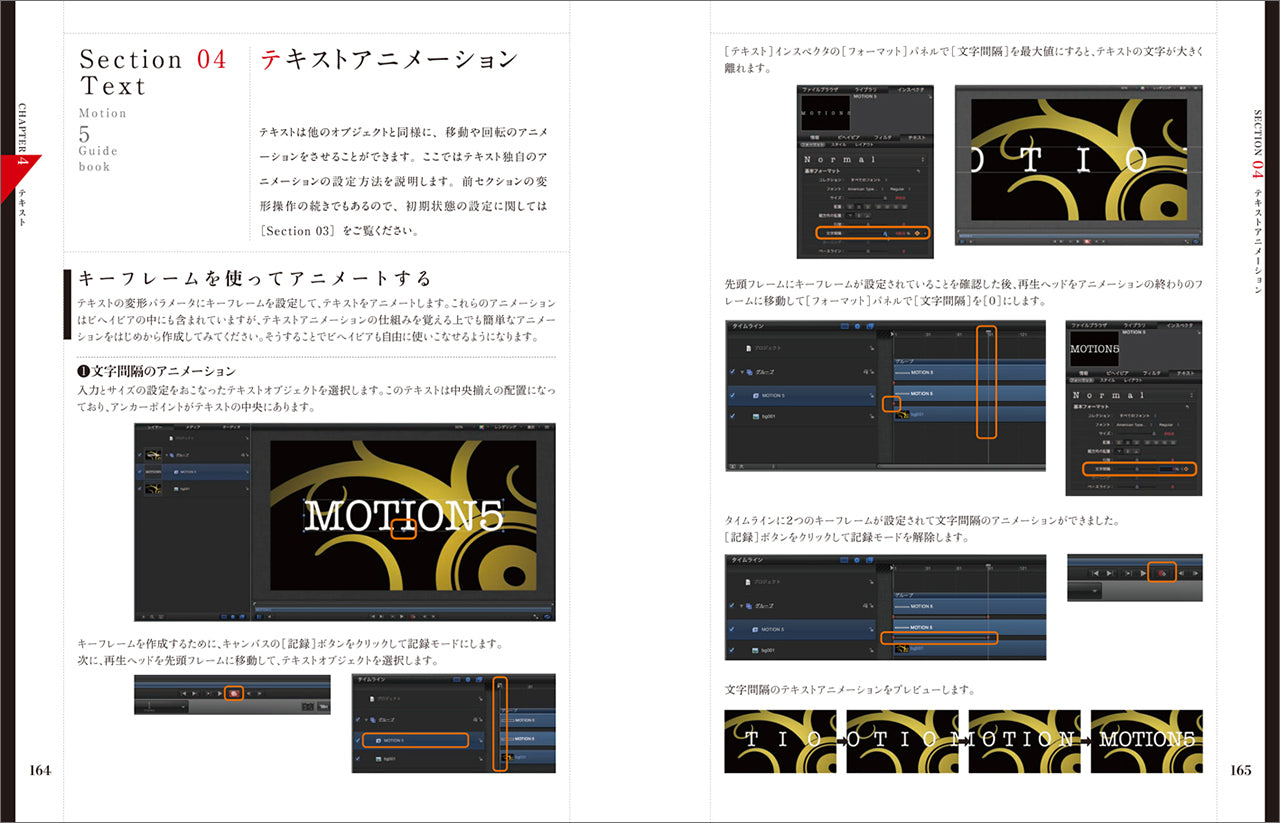Collapse the グループ triangle in page 164 Layers list
Viewport: 1280px width, 823px height.
pos(166,455)
